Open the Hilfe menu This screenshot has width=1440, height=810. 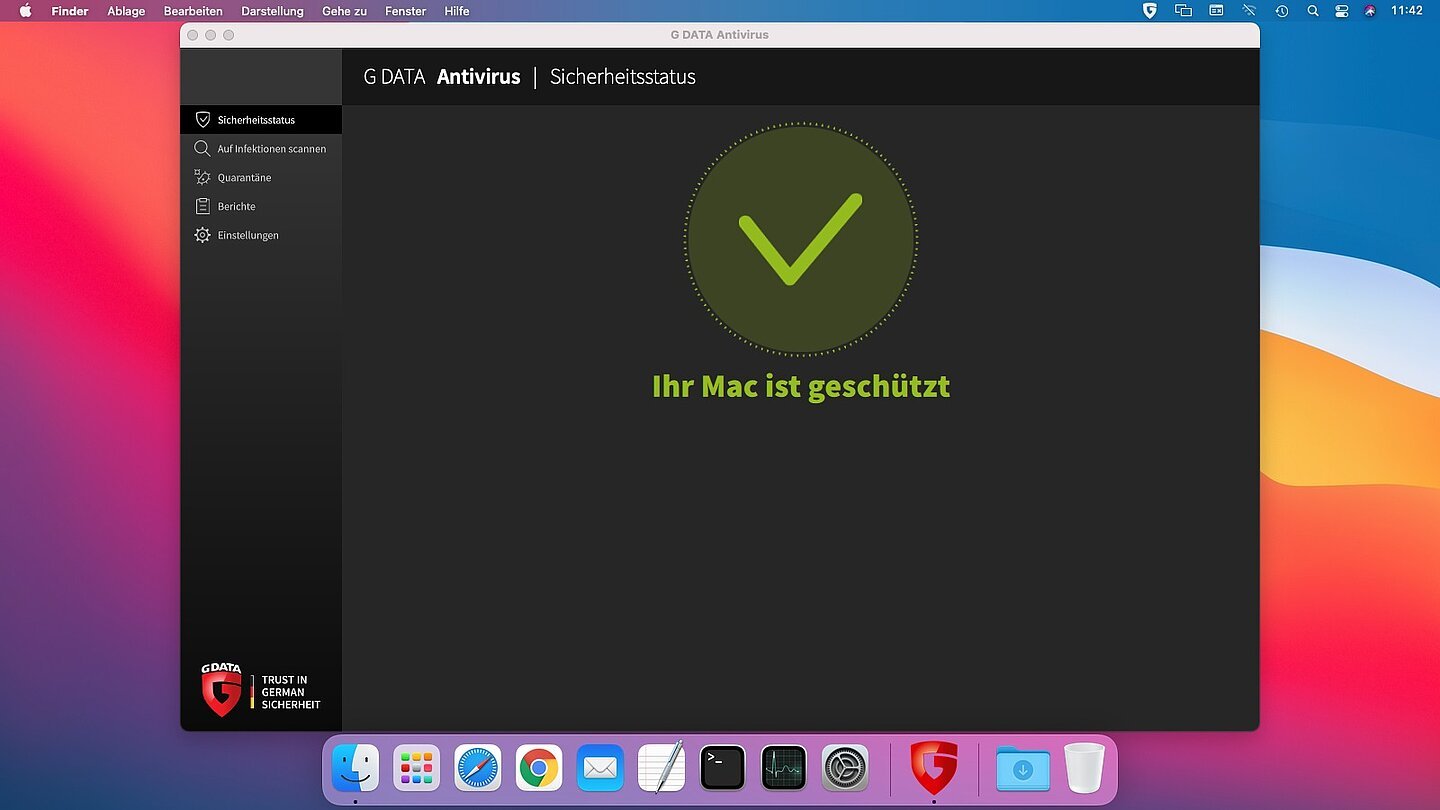pyautogui.click(x=457, y=11)
